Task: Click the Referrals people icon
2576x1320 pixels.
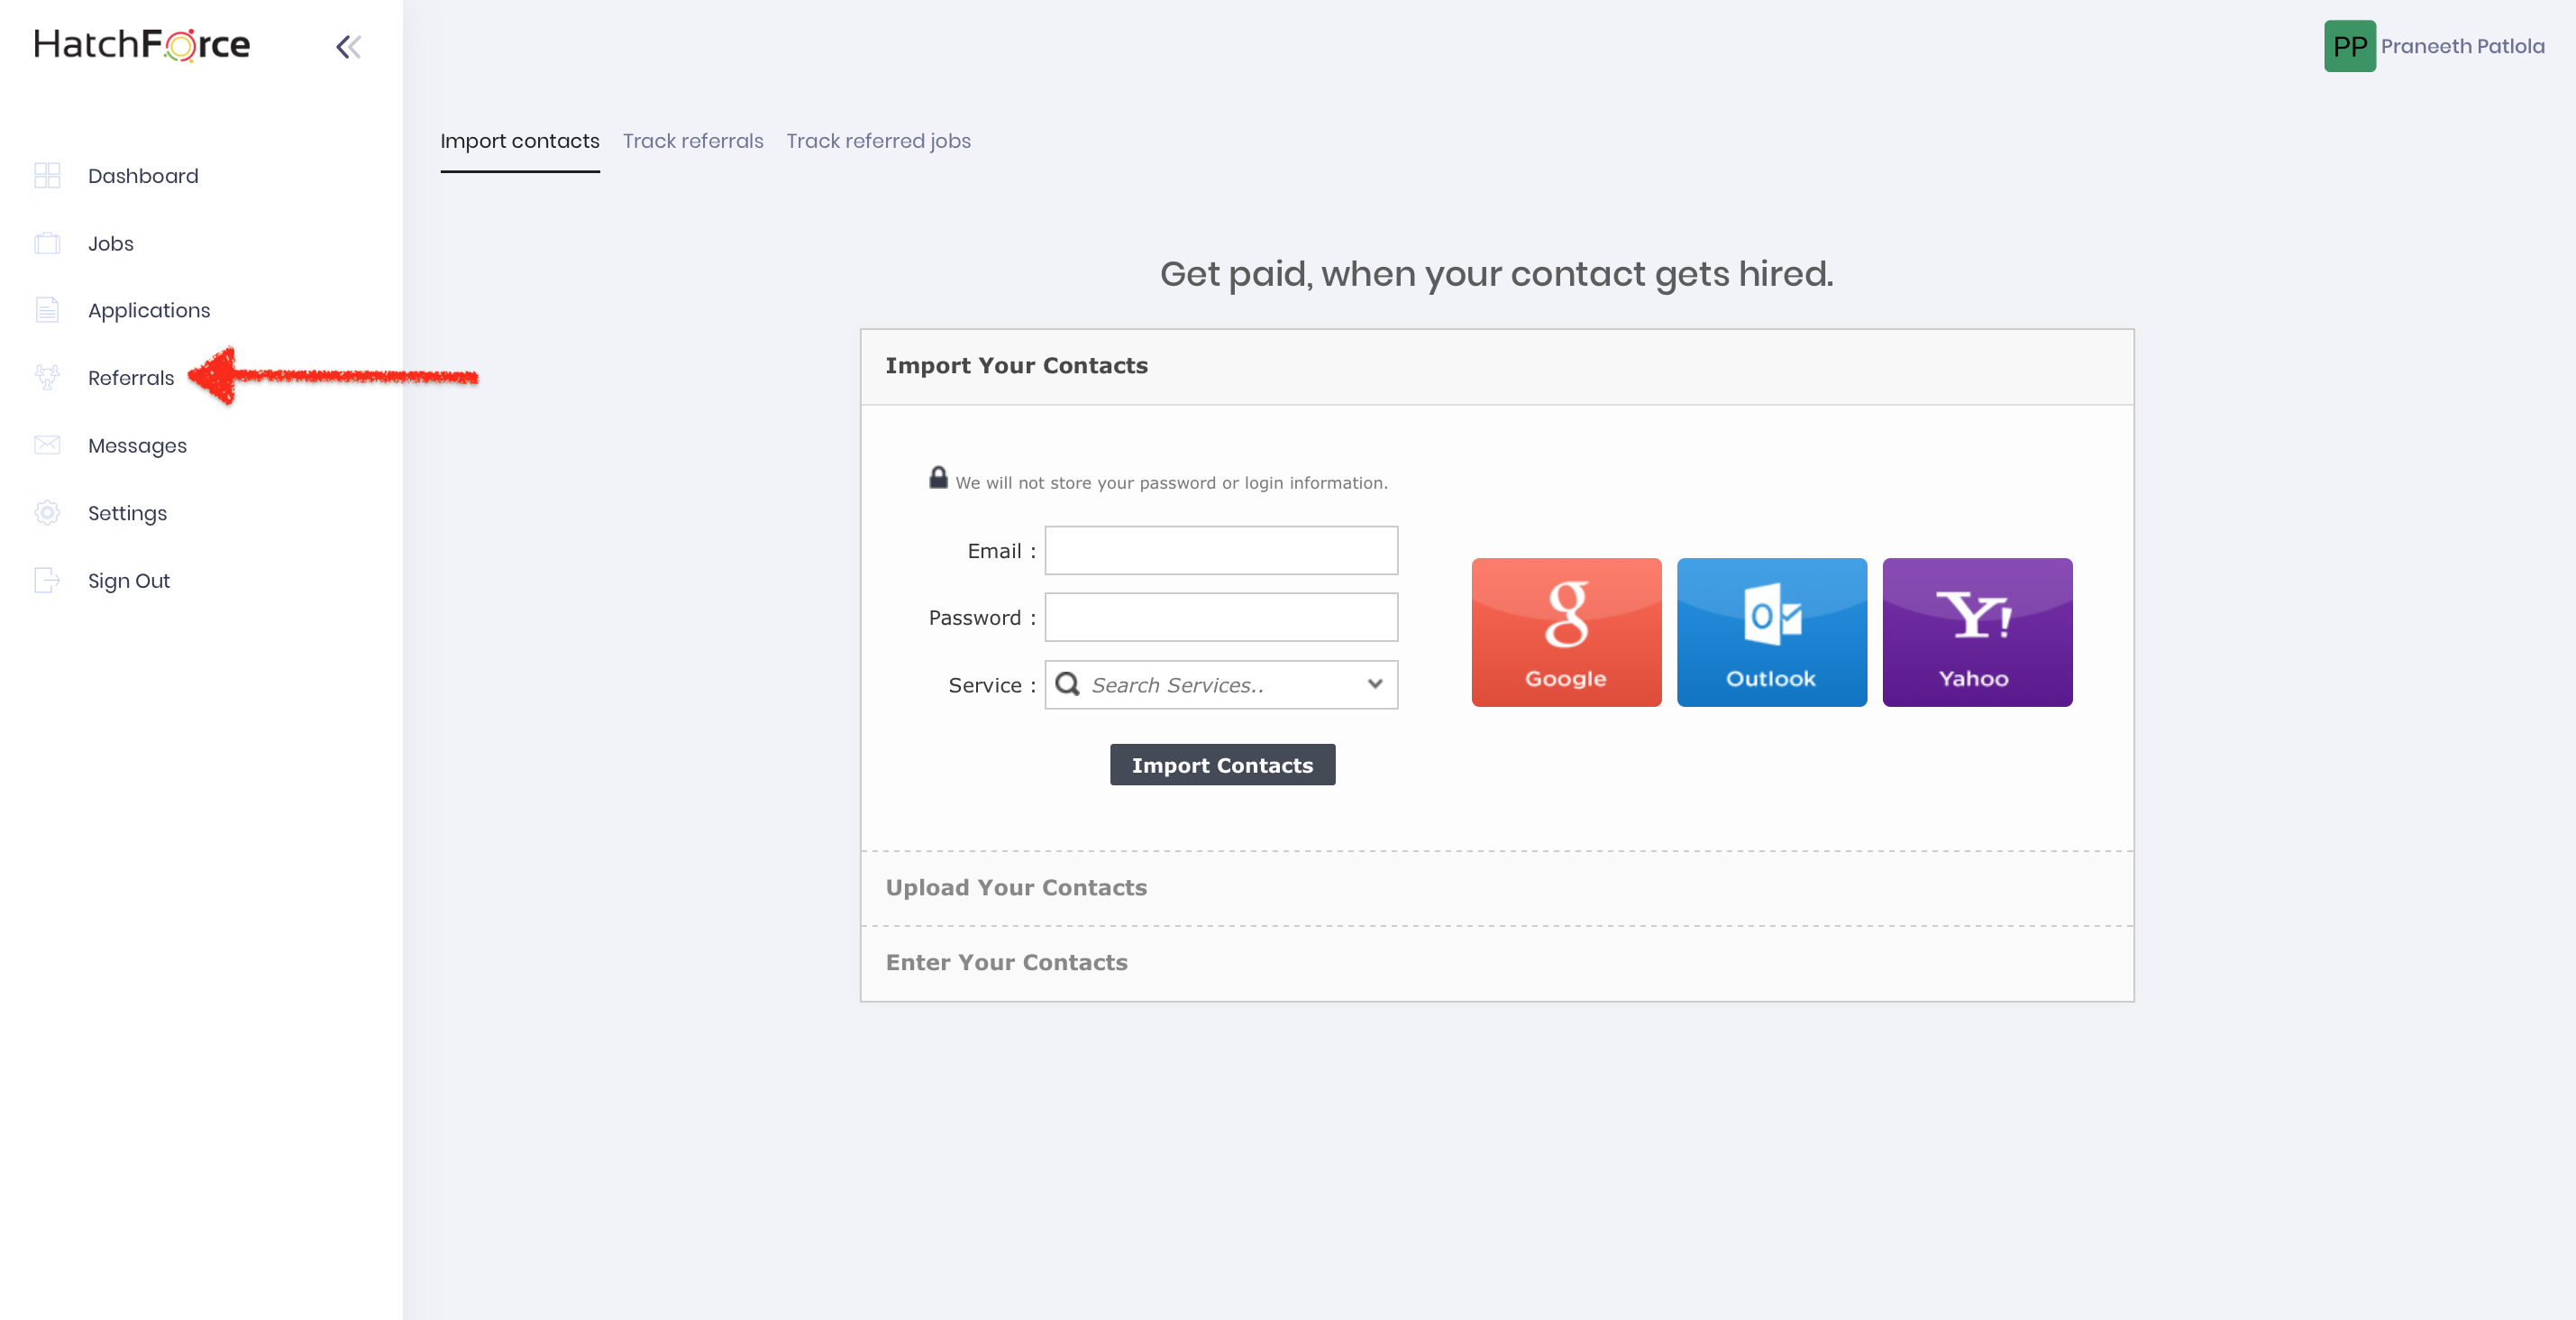Action: (x=47, y=378)
